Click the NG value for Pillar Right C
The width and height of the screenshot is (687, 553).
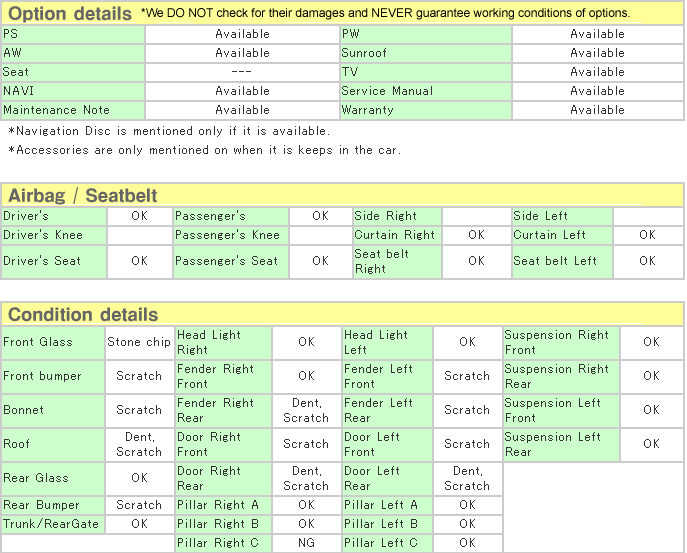pos(306,543)
